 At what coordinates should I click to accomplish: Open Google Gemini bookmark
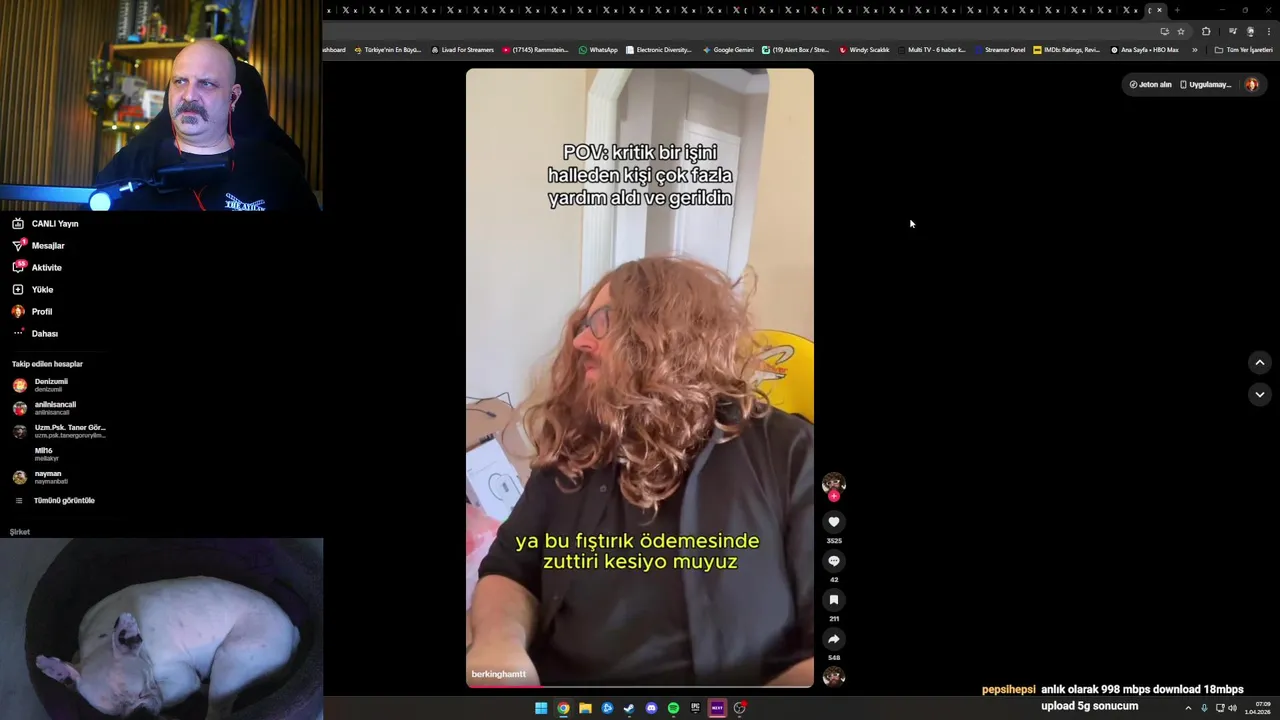[x=728, y=50]
